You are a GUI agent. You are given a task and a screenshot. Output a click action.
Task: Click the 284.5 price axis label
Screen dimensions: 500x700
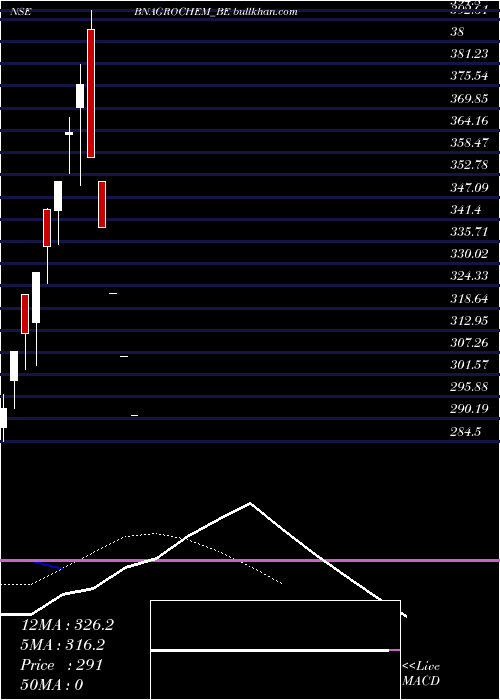pos(466,432)
